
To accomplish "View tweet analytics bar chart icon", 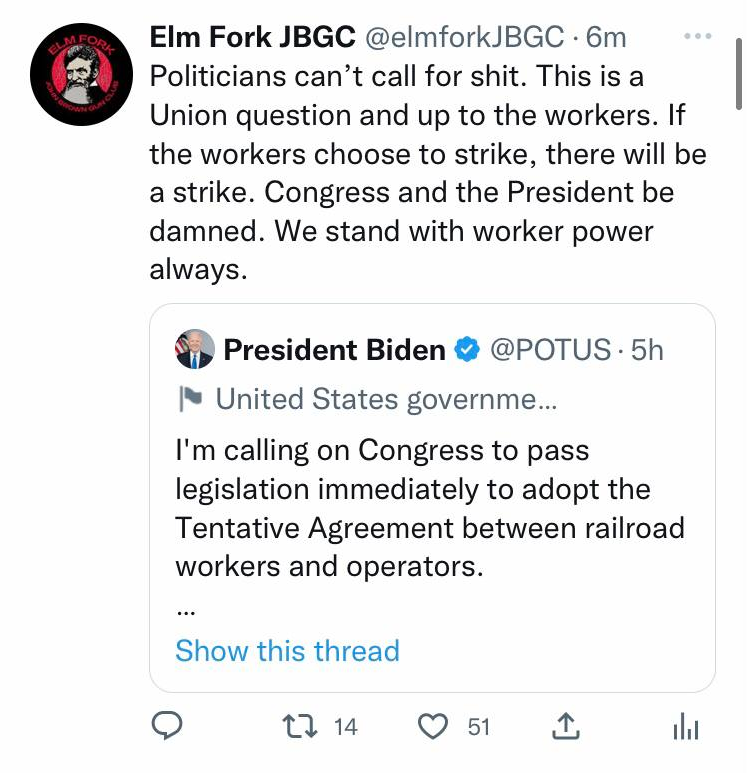I will coord(686,728).
